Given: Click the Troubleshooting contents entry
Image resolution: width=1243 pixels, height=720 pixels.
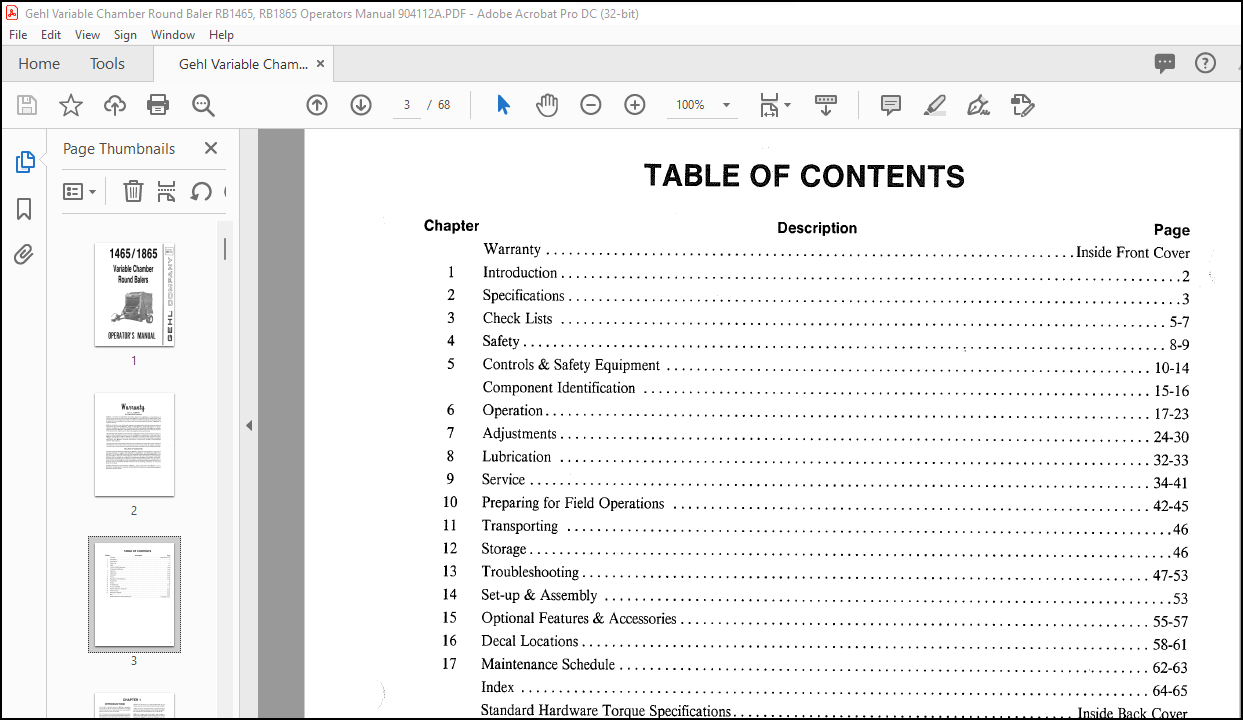Looking at the screenshot, I should pyautogui.click(x=530, y=572).
